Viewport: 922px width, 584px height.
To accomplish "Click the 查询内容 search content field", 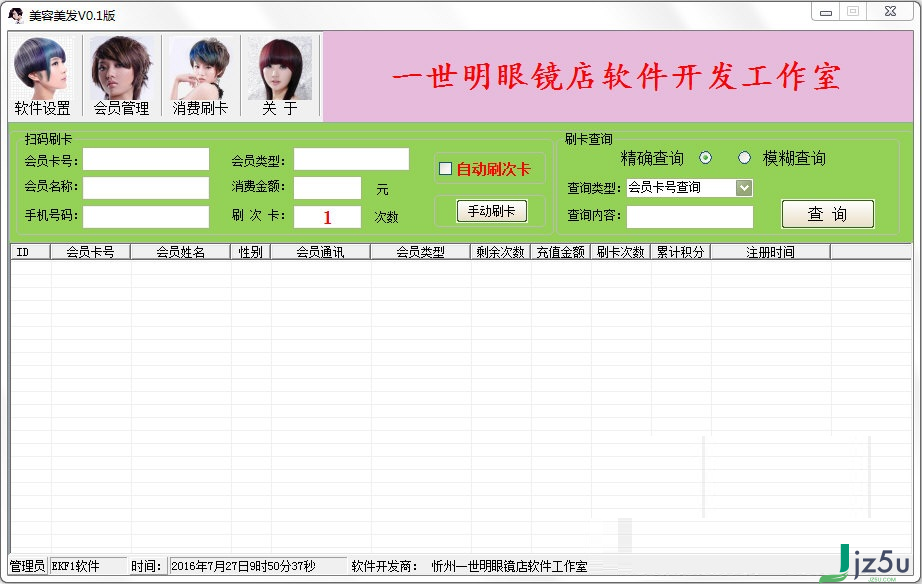I will coord(690,216).
